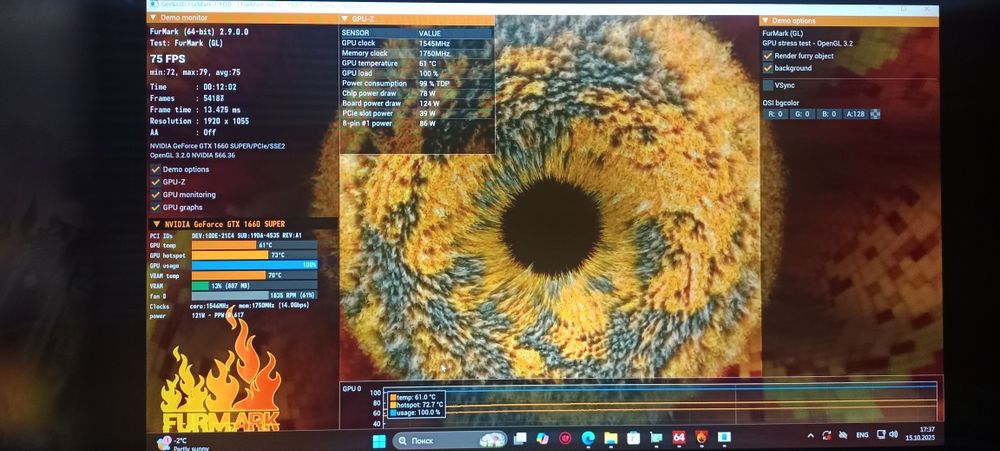Screen dimensions: 1000x451
Task: Select the Memory clock row in GPU-Z
Action: 417,54
